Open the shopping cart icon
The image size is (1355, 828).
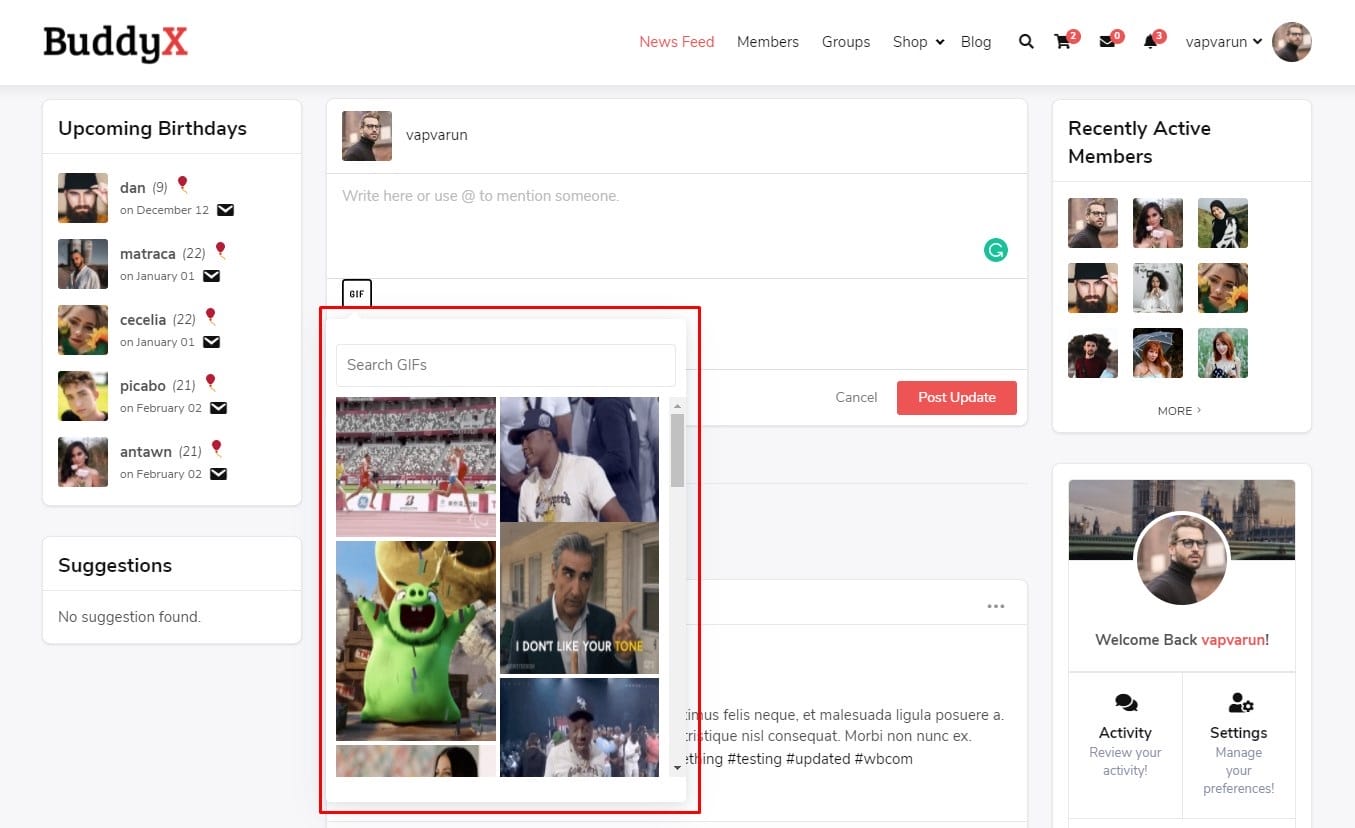(x=1062, y=42)
